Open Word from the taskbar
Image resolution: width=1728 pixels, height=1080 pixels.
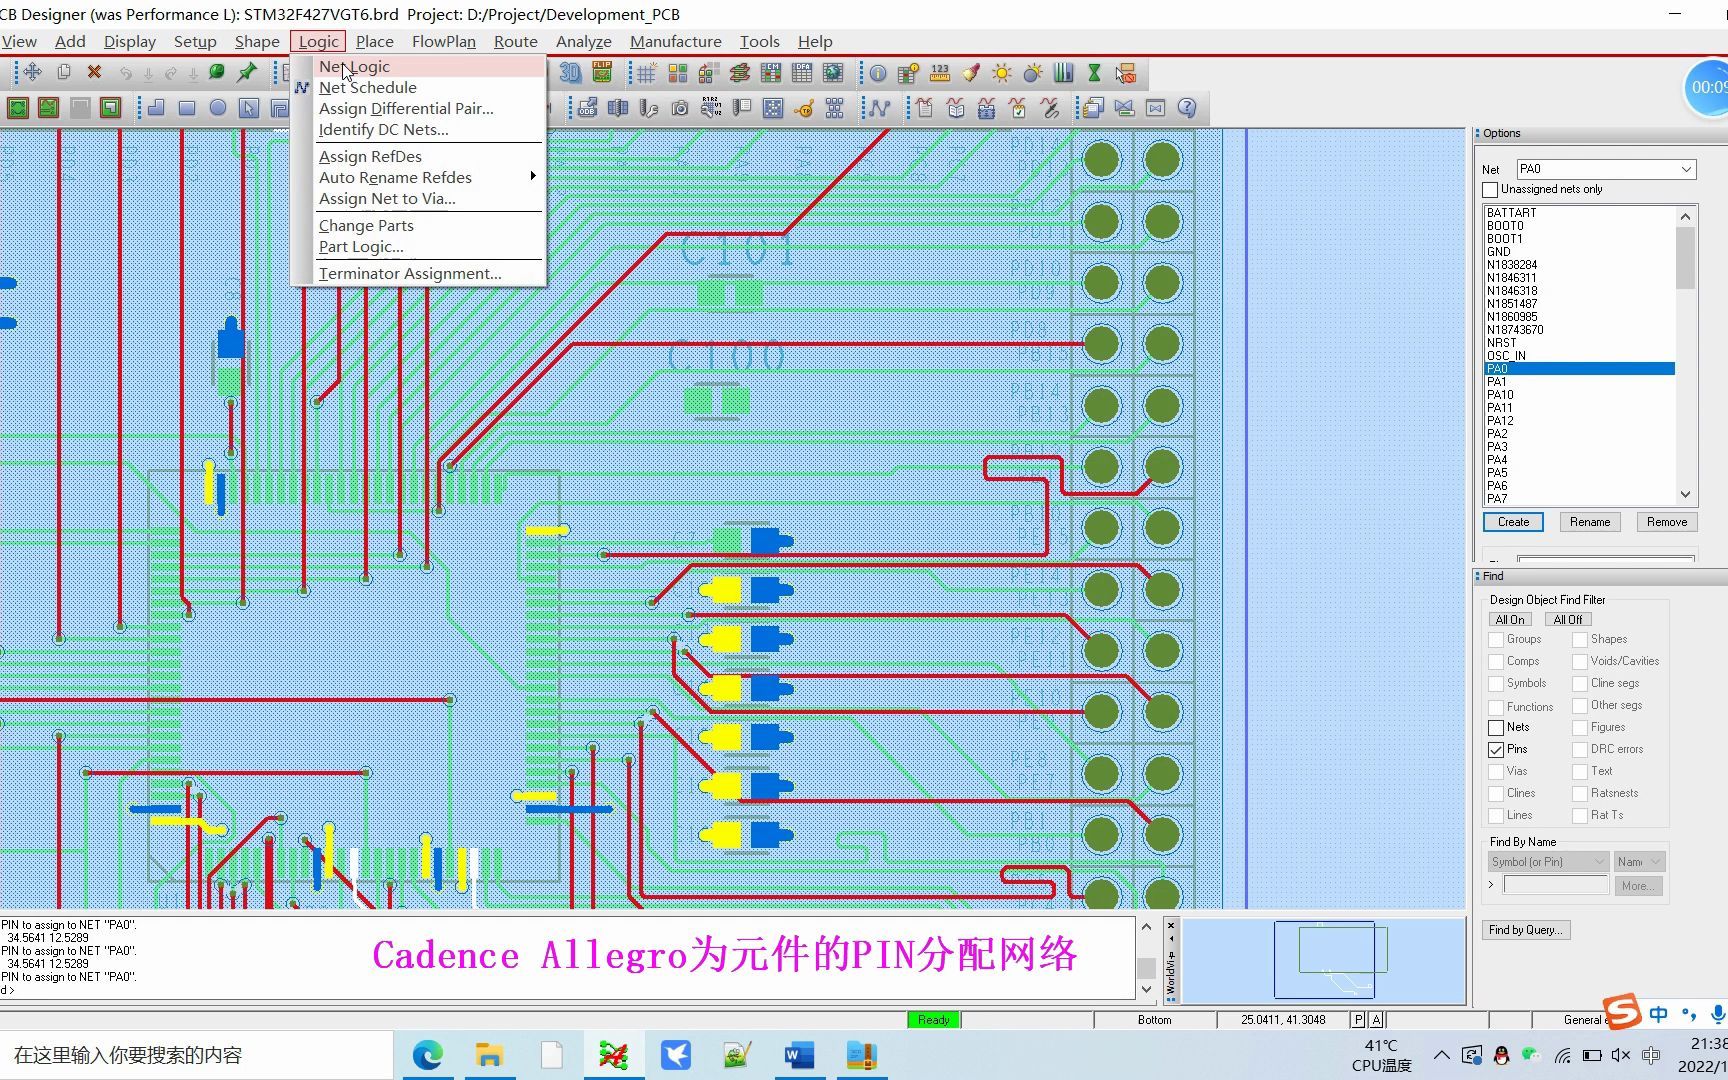pyautogui.click(x=799, y=1055)
